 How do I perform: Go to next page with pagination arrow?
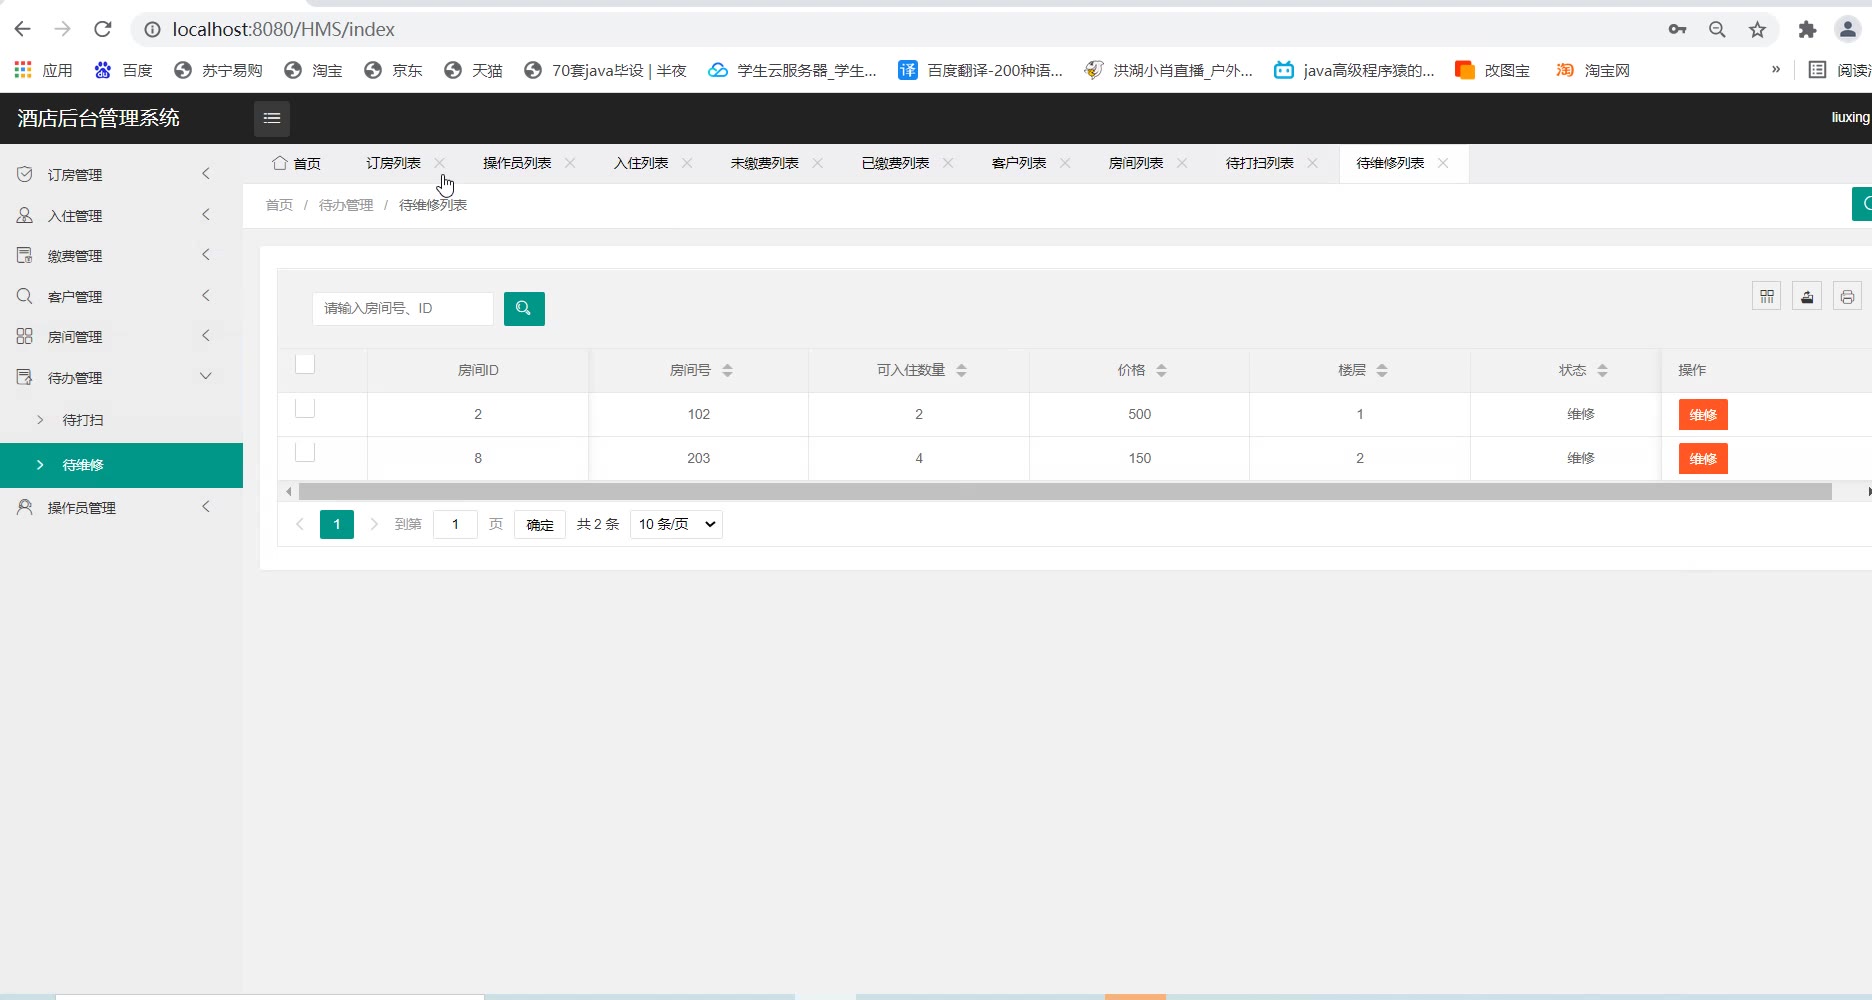(374, 524)
